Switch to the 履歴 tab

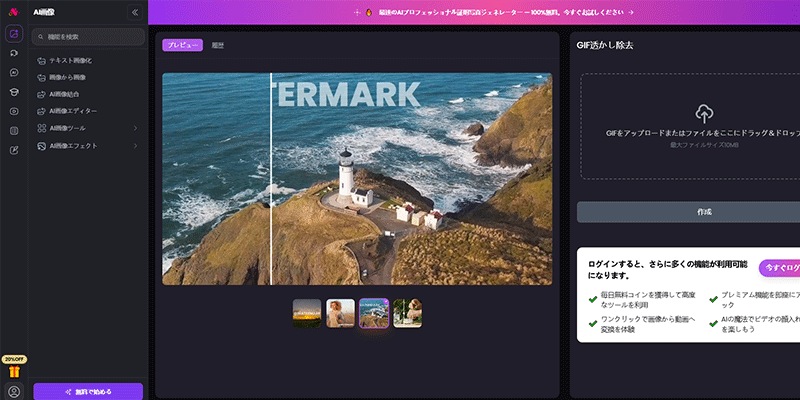coord(217,45)
